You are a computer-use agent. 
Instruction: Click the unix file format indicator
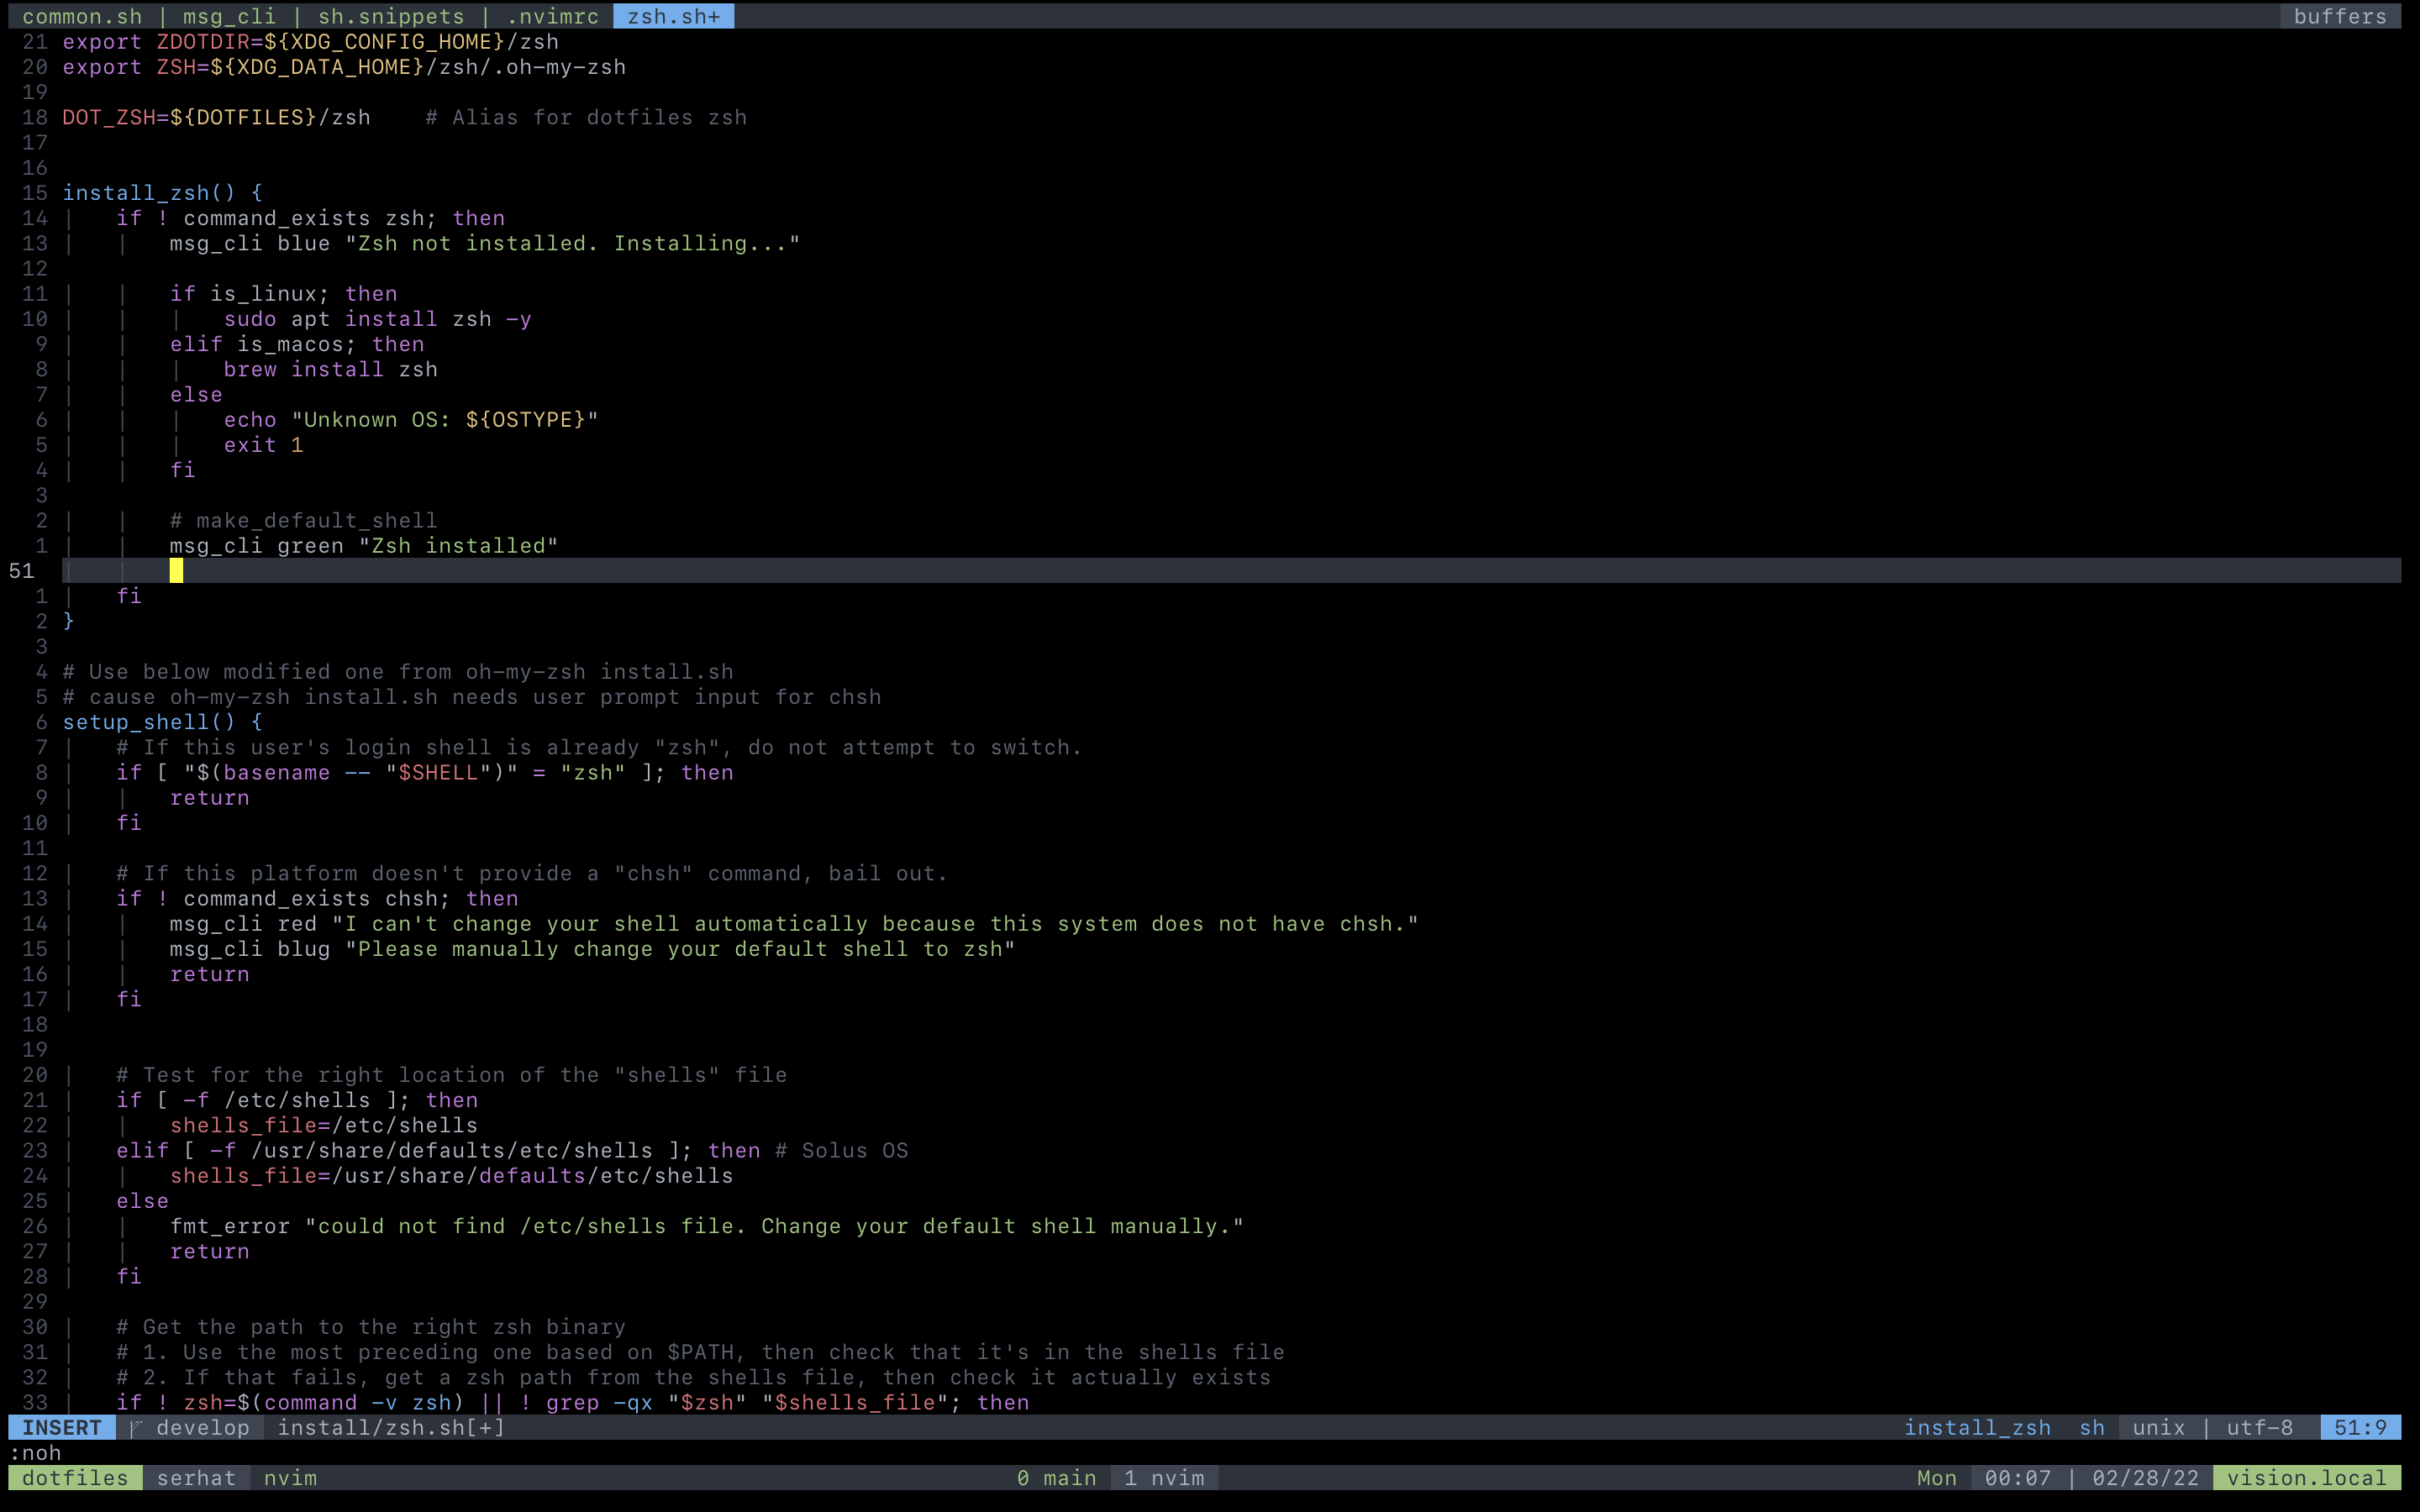pos(2158,1428)
